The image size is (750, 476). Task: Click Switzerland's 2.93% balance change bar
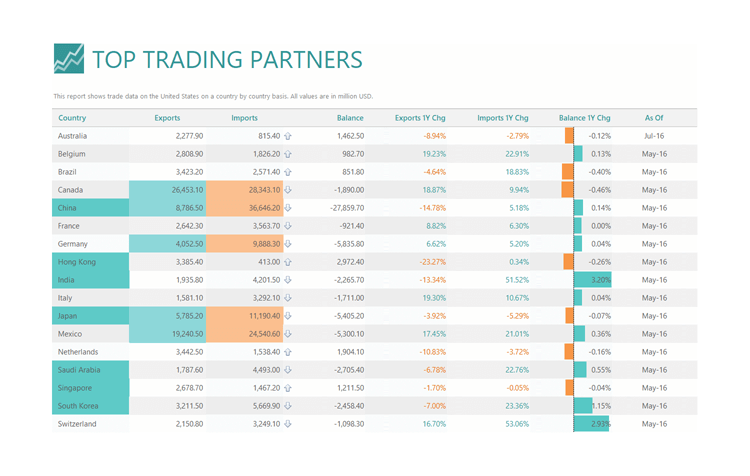[592, 424]
